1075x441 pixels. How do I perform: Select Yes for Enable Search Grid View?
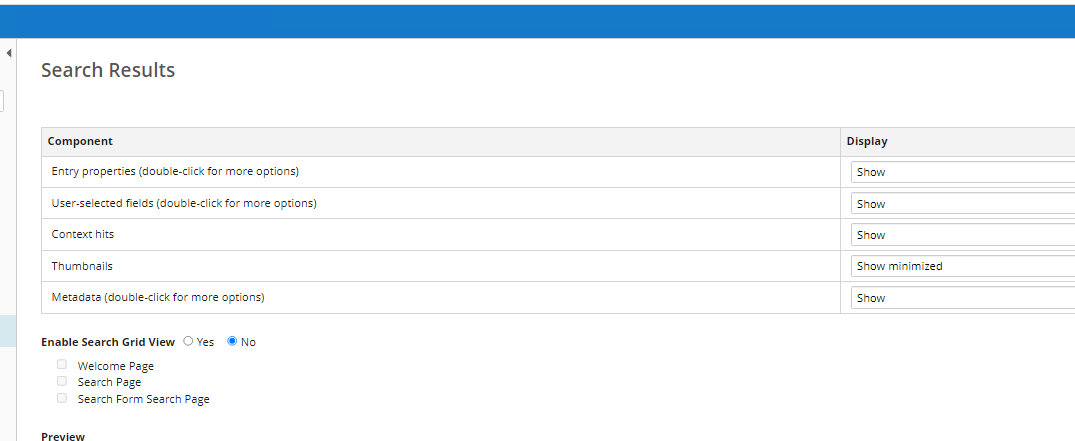[188, 342]
